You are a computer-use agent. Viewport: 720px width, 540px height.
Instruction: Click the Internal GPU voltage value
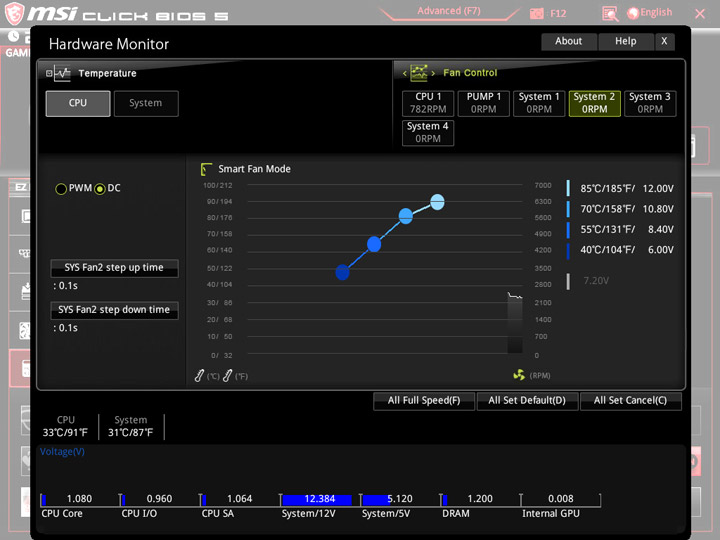tap(561, 499)
